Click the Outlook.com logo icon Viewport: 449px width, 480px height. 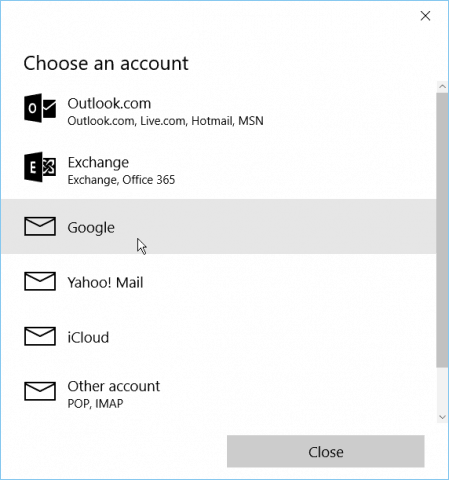point(40,108)
